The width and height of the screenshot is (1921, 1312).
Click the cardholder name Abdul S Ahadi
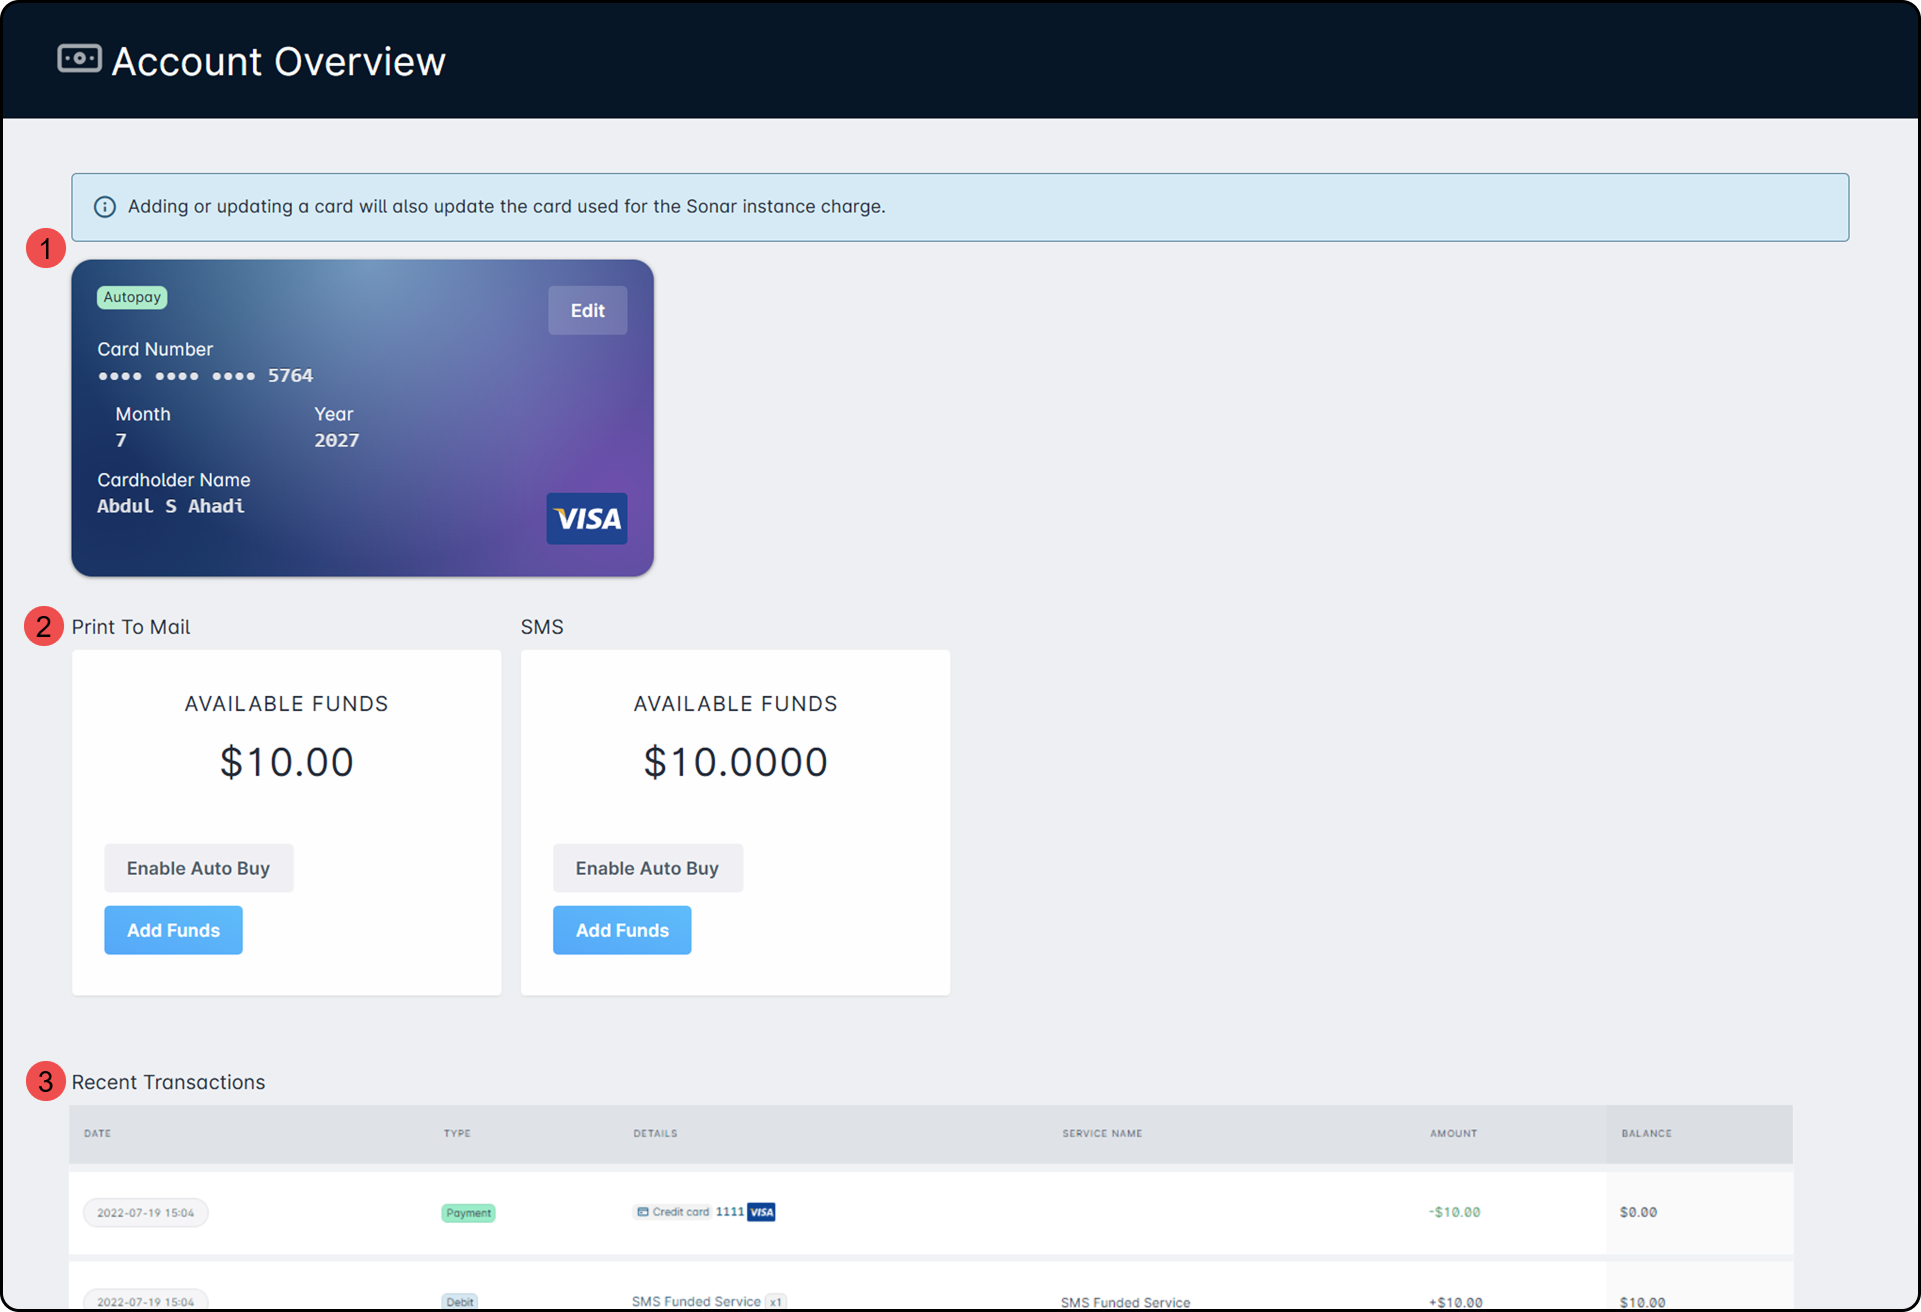171,506
